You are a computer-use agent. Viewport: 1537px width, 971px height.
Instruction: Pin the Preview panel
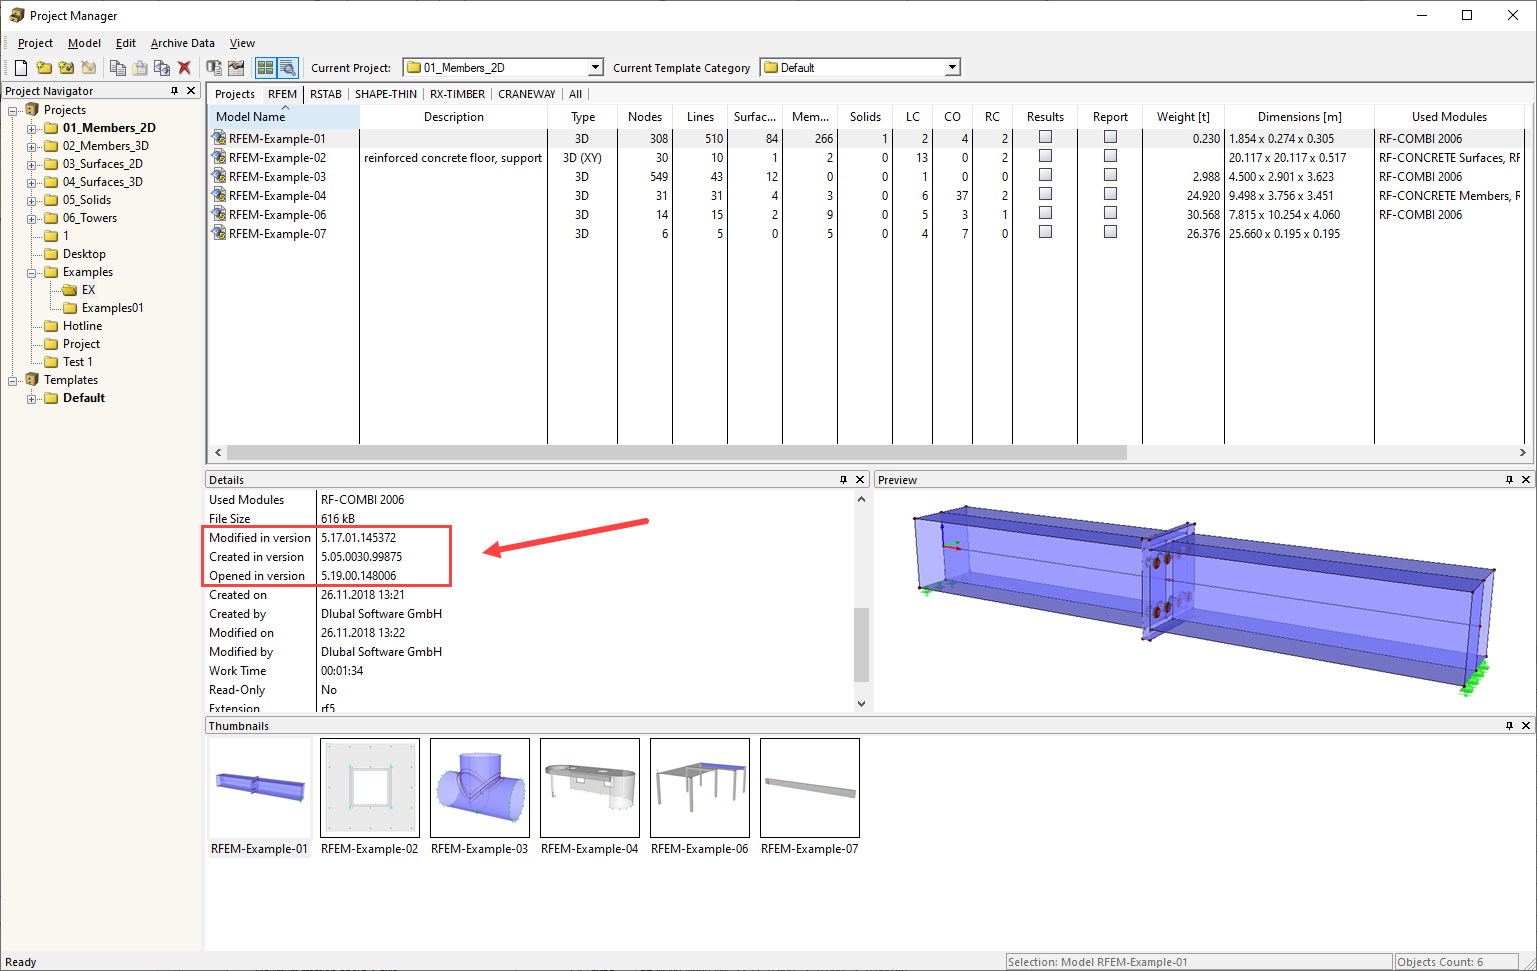click(1509, 480)
